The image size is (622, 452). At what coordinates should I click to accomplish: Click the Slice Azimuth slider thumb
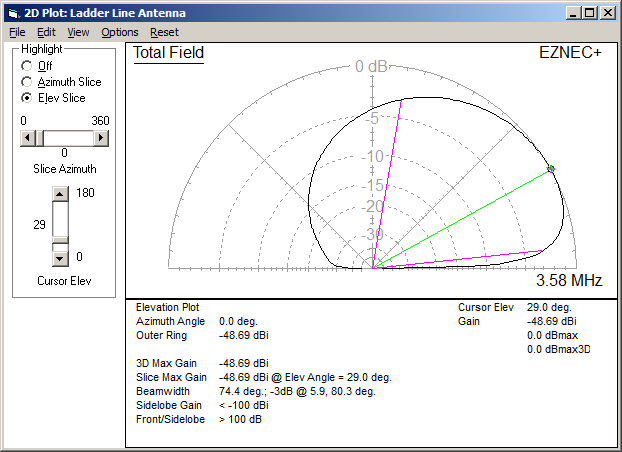[x=39, y=138]
